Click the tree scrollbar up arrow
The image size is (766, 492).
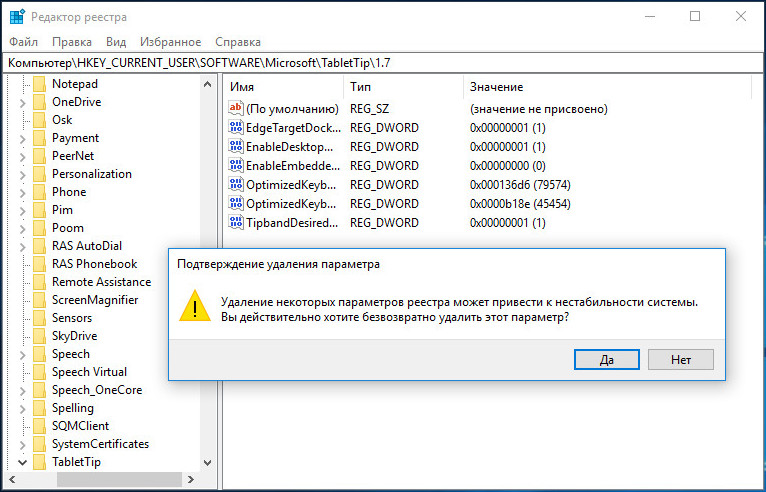(x=207, y=84)
